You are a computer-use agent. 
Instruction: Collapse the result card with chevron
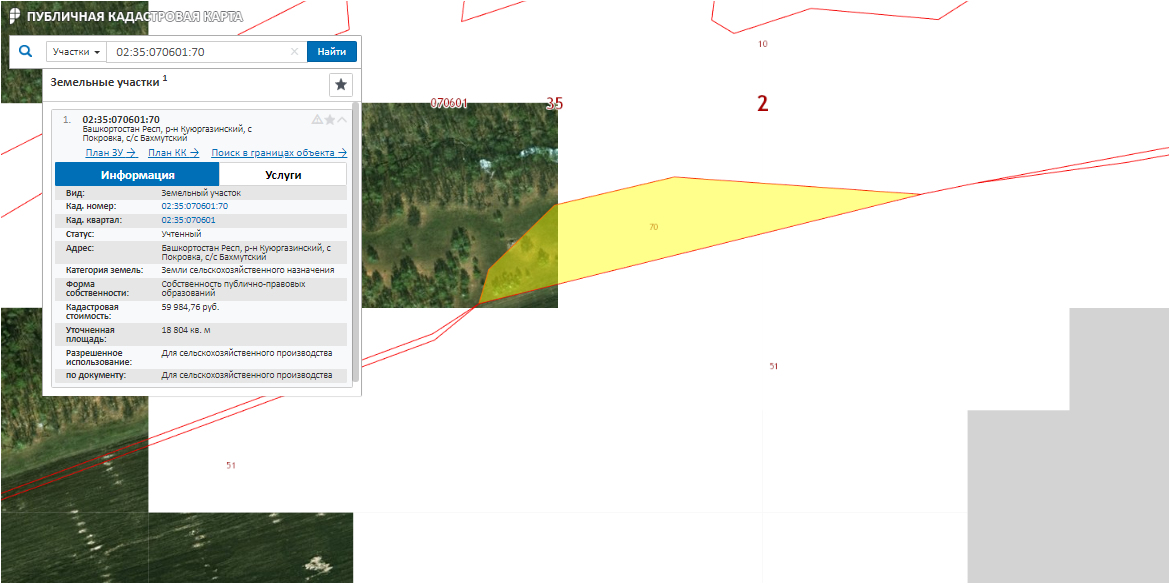click(342, 120)
